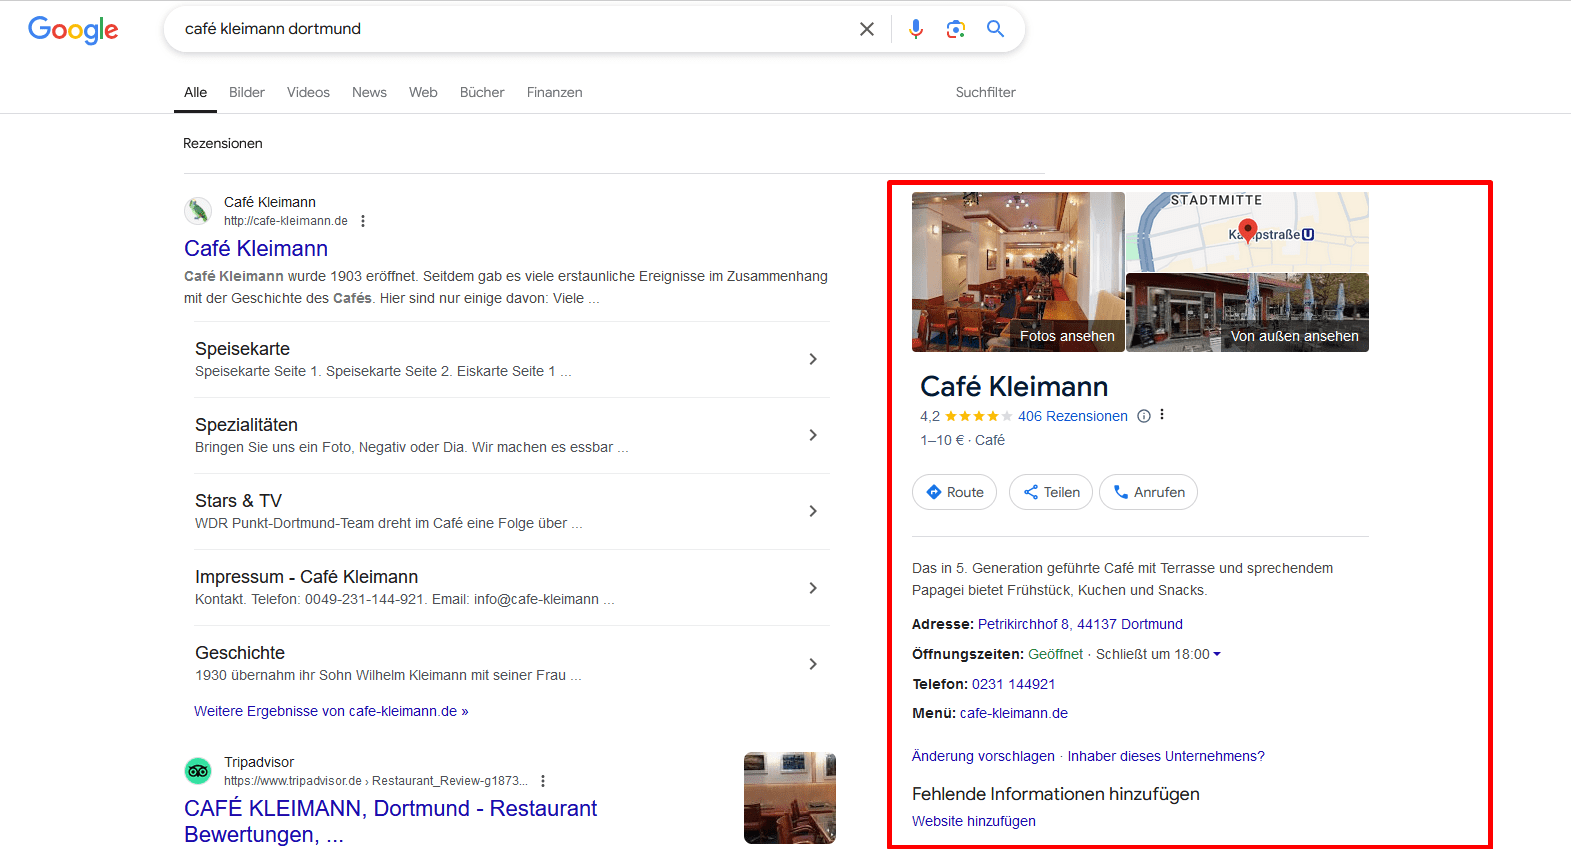Select the Alle tab
1571x849 pixels.
tap(196, 92)
